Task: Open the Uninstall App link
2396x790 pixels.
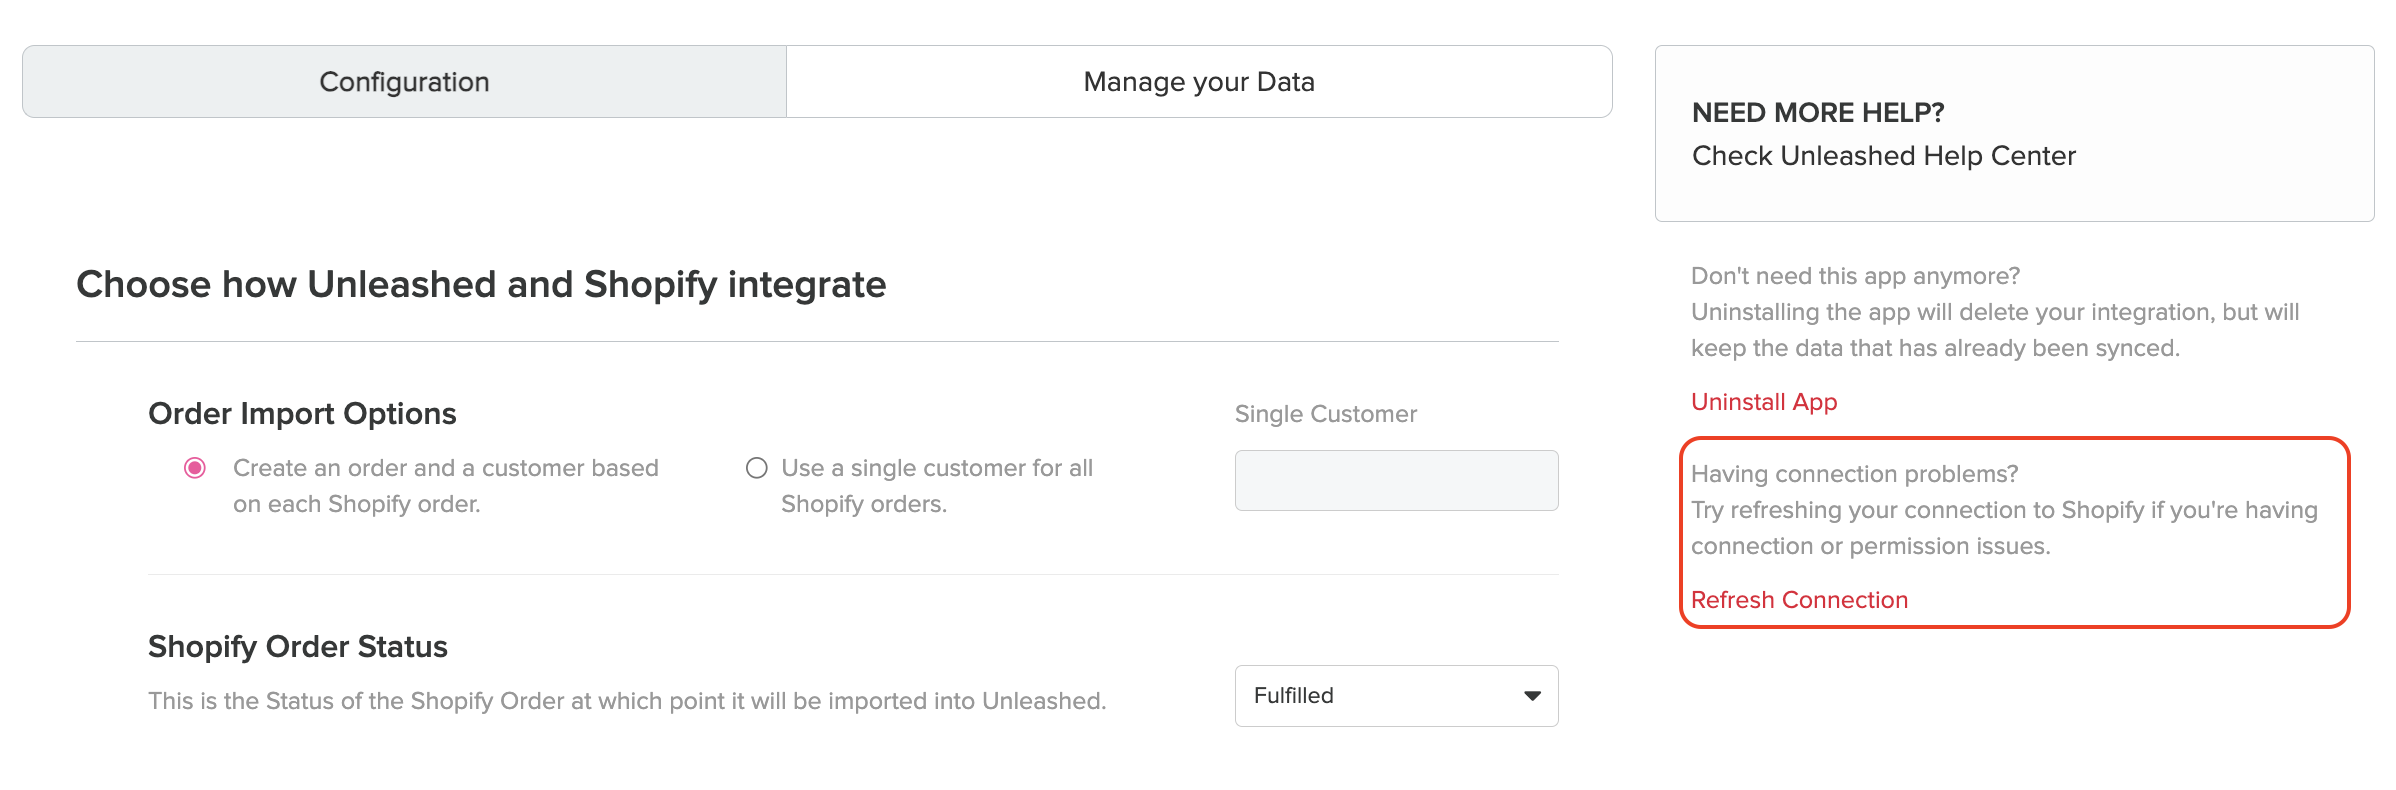Action: pyautogui.click(x=1763, y=402)
